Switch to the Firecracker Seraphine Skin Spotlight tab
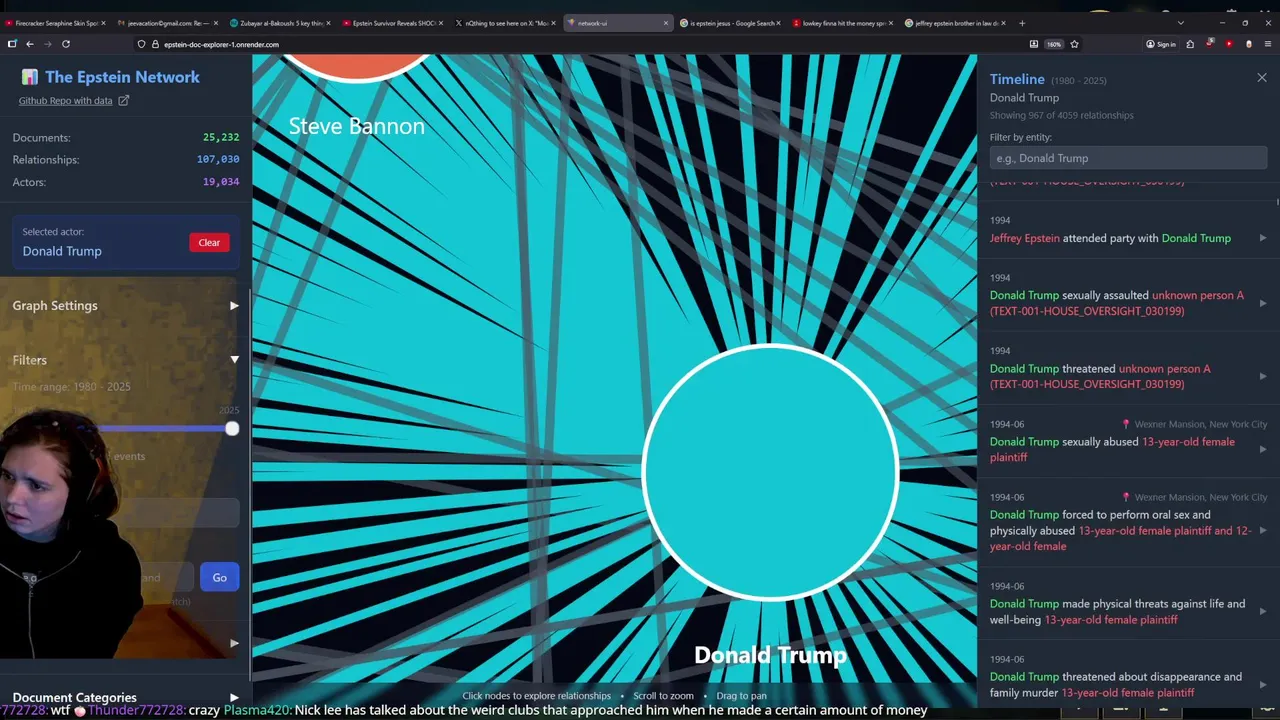Screen dimensions: 1280x720 pyautogui.click(x=55, y=23)
